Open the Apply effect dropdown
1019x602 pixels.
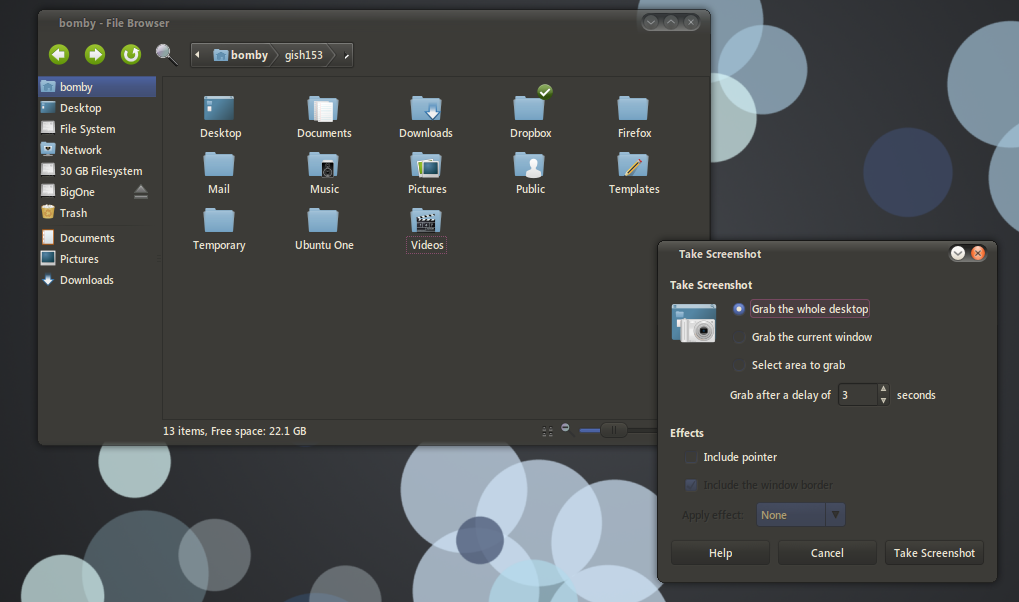801,515
